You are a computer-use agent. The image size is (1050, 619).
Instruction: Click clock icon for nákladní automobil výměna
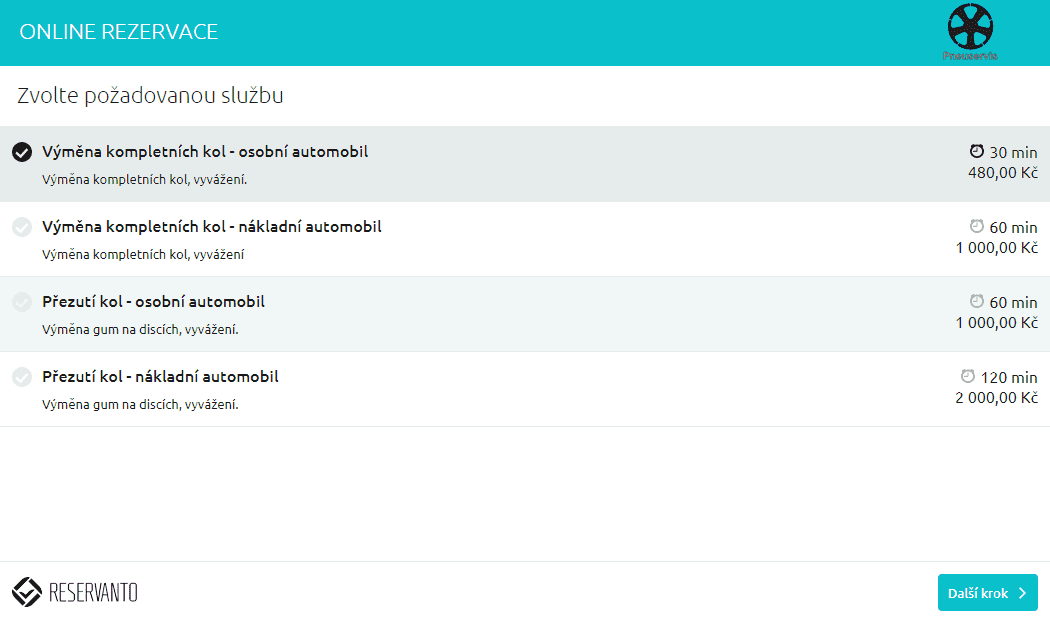point(977,226)
